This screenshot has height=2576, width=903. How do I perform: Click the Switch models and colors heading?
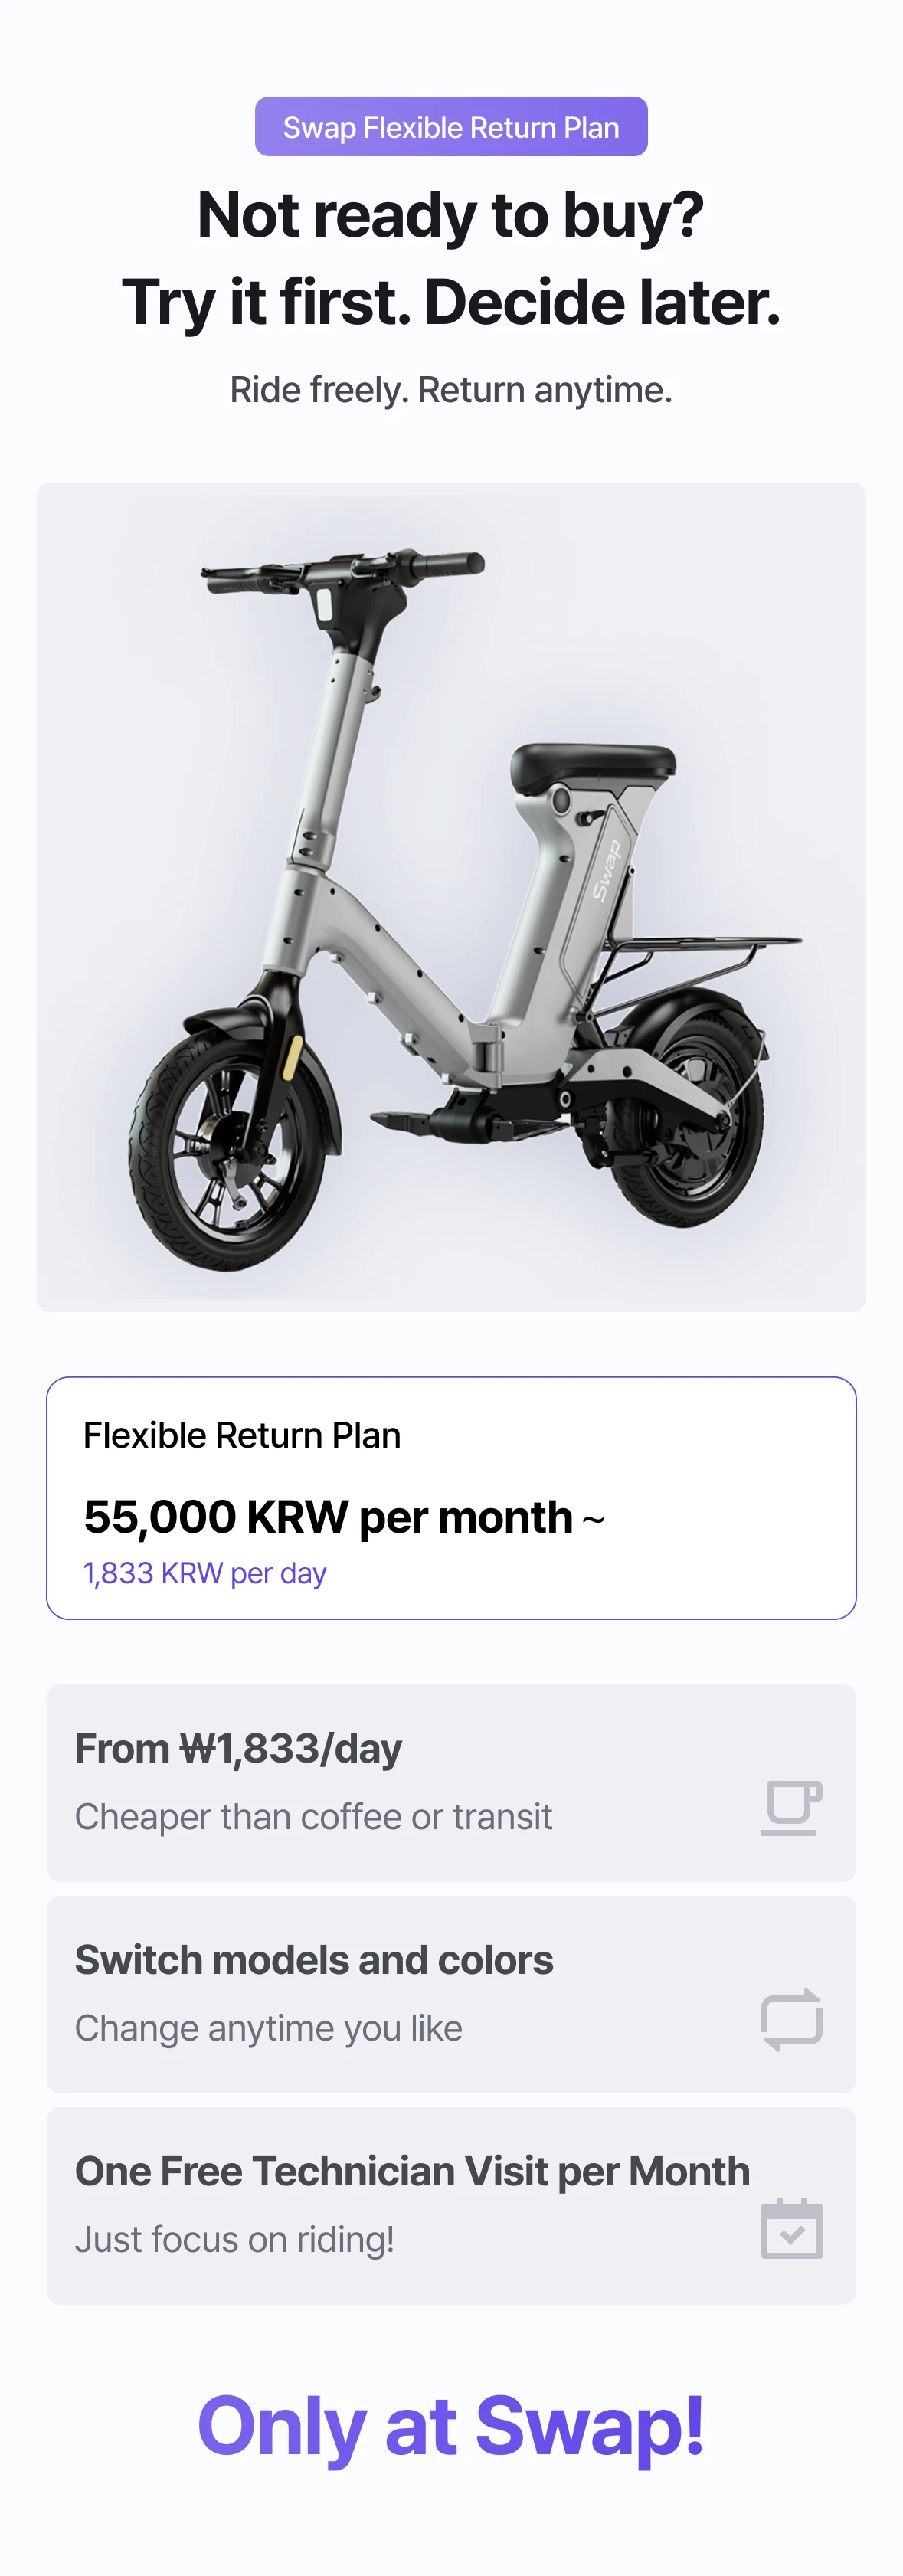coord(314,1960)
